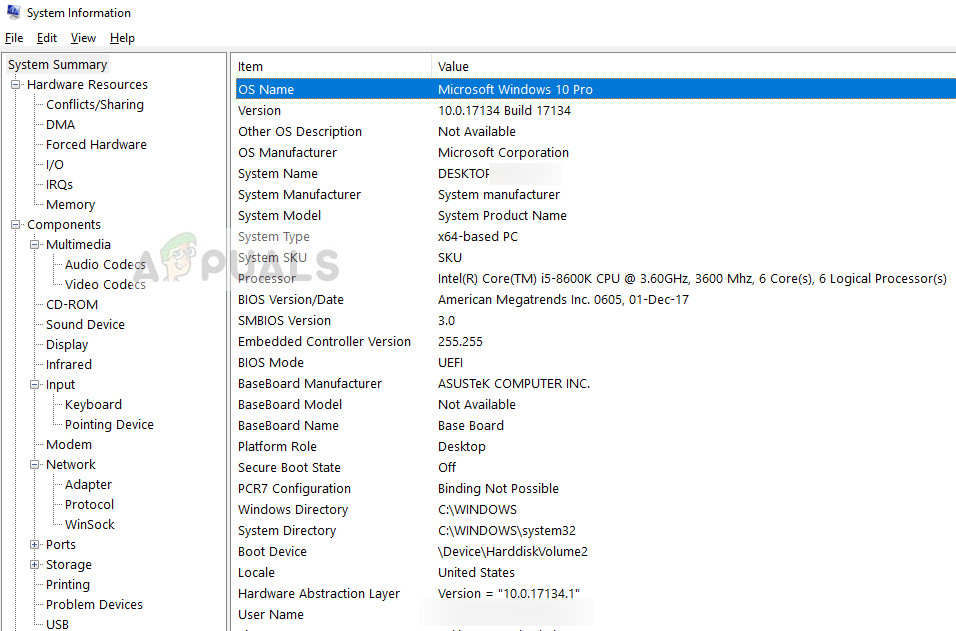Select Problem Devices tree item
Image resolution: width=956 pixels, height=631 pixels.
point(95,605)
